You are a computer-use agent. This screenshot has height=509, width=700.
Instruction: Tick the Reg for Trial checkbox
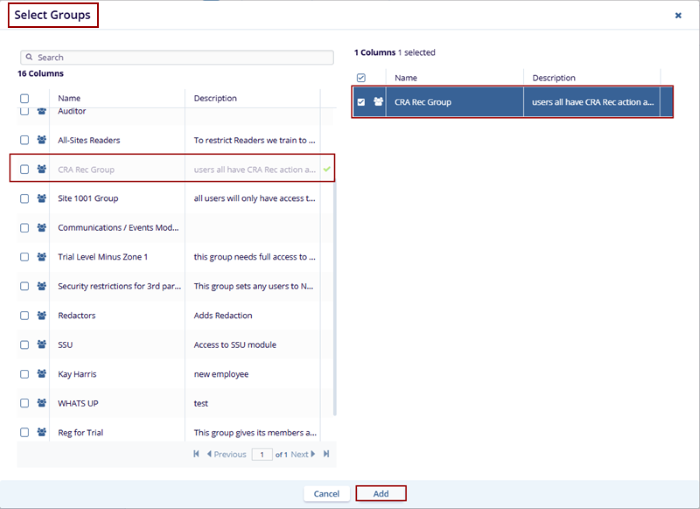click(x=25, y=432)
